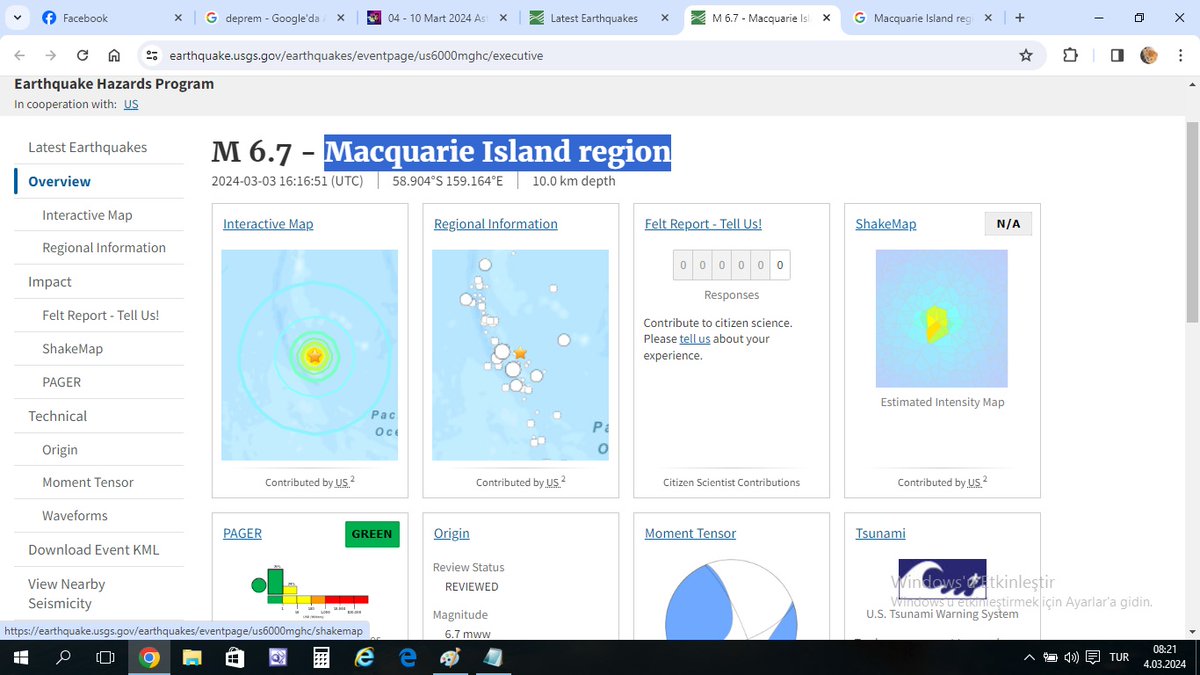This screenshot has height=675, width=1200.
Task: Open the Extensions puzzle icon
Action: [1070, 56]
